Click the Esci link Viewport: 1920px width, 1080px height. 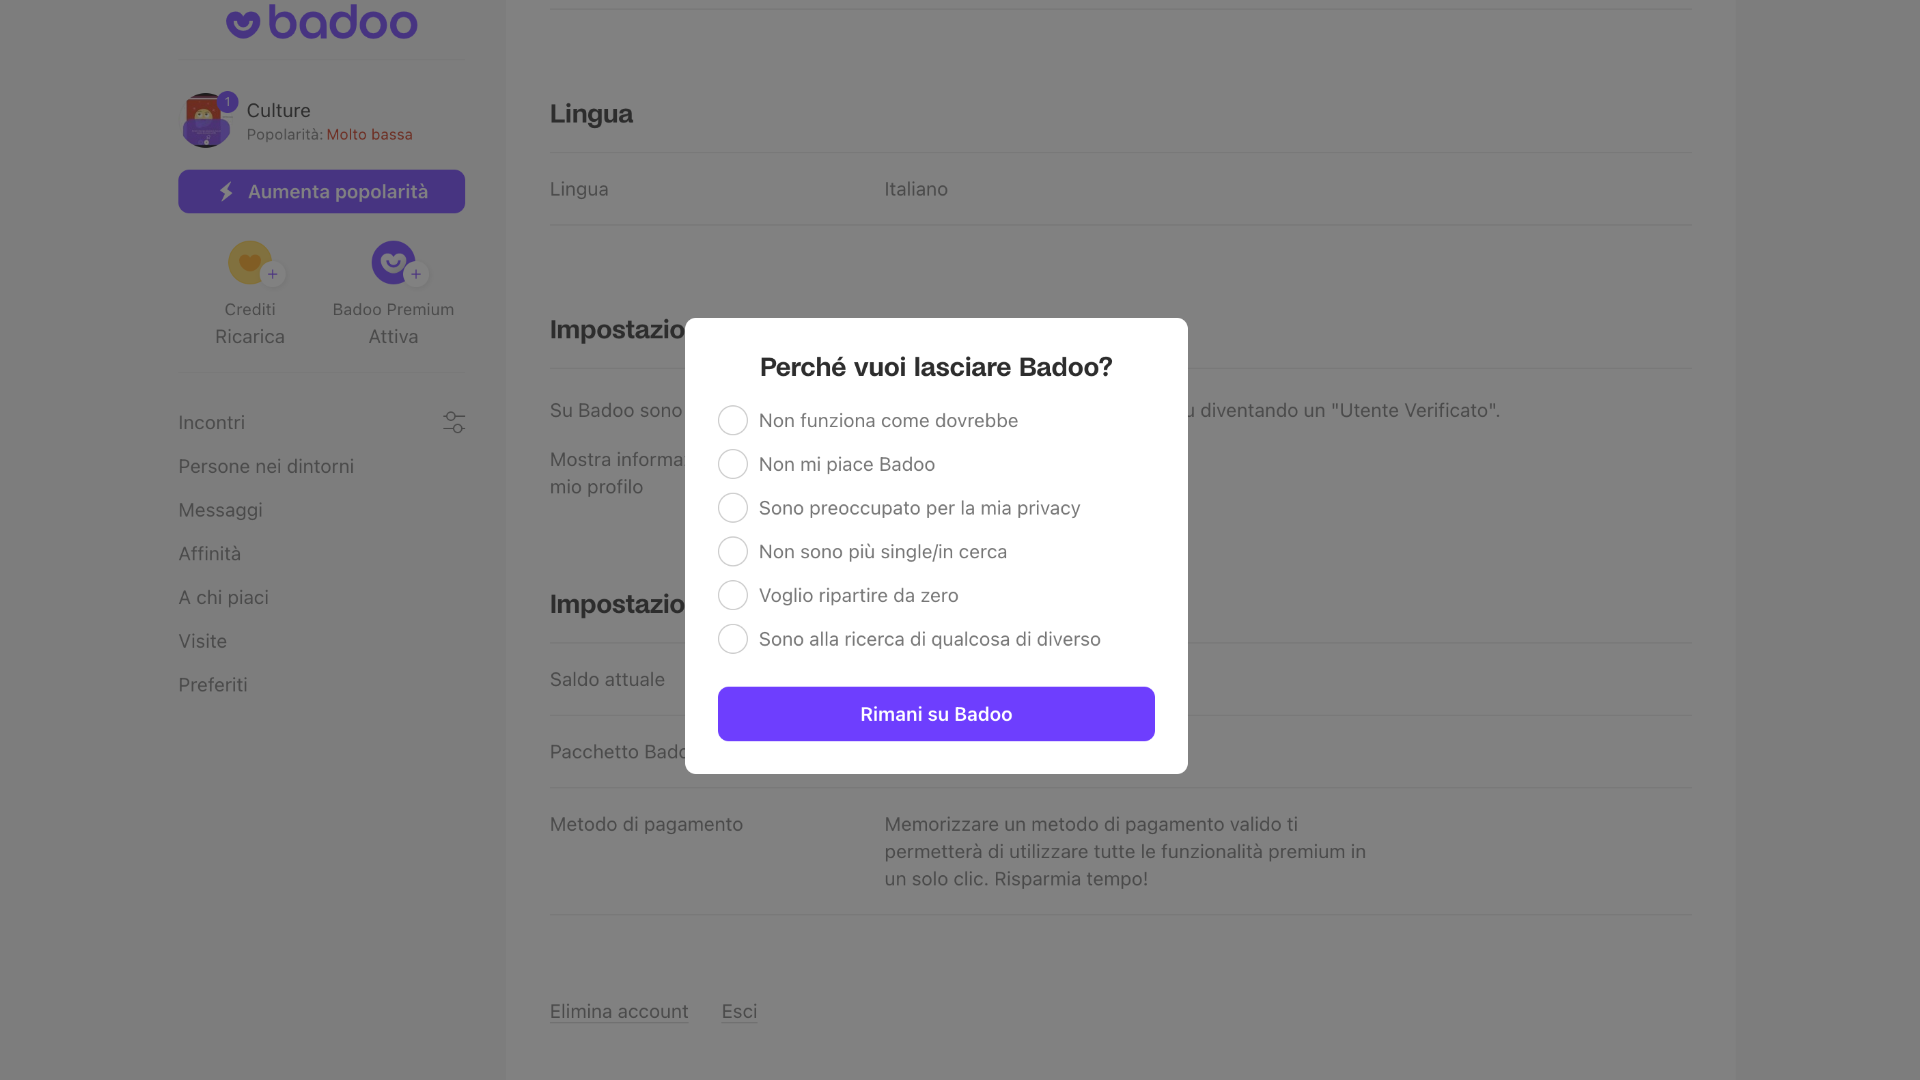click(739, 1011)
